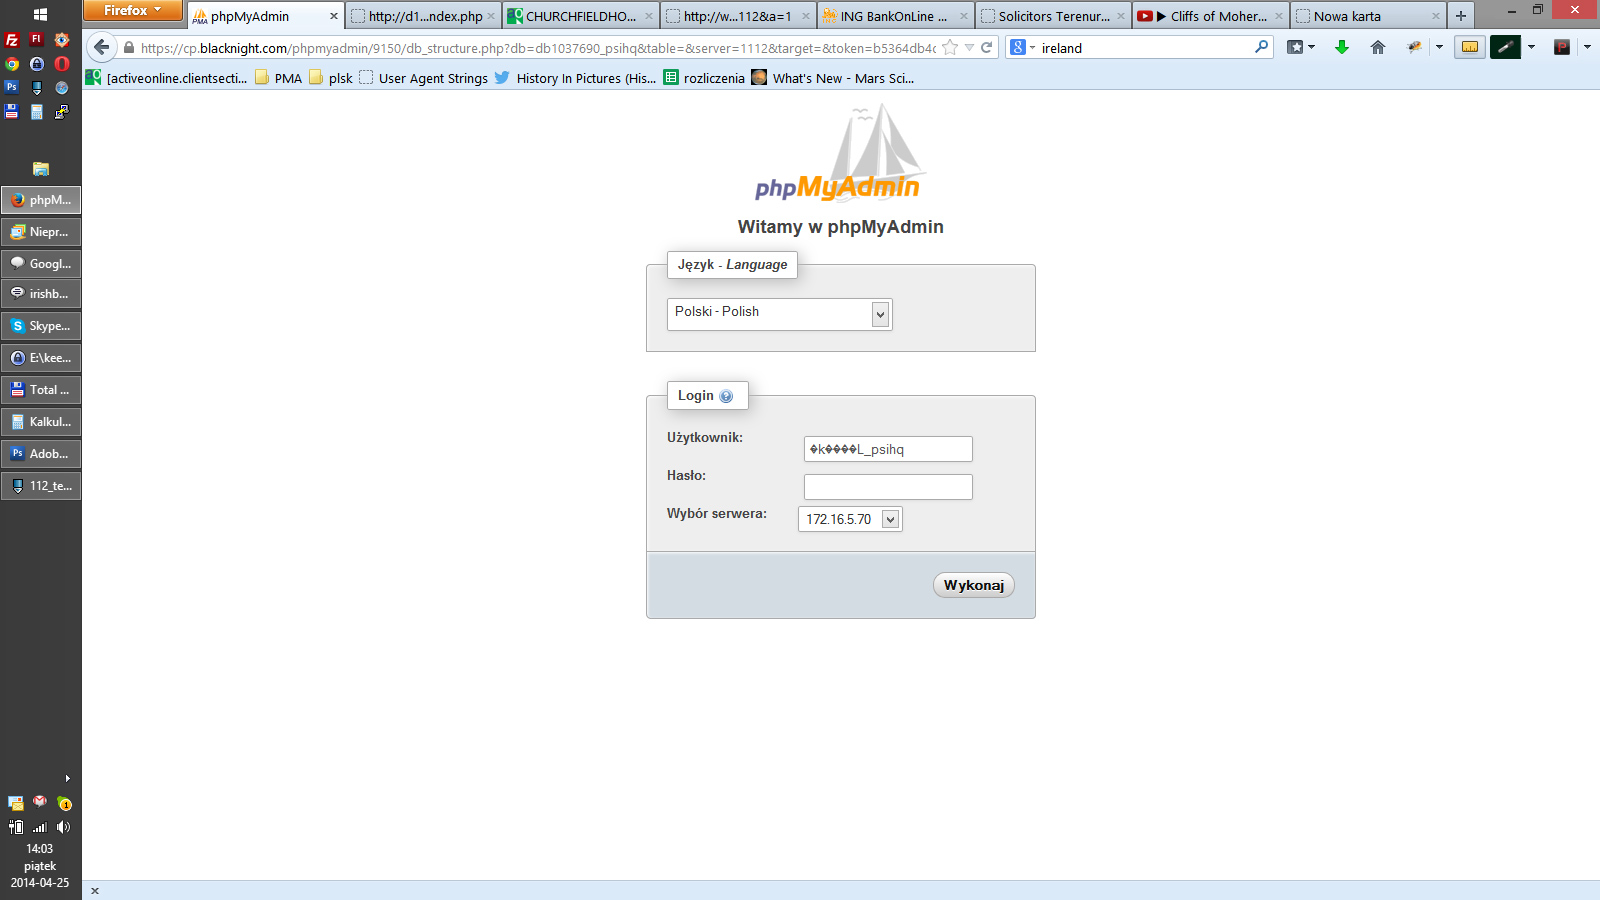The image size is (1600, 900).
Task: Go to the Firefox home page icon
Action: (1378, 47)
